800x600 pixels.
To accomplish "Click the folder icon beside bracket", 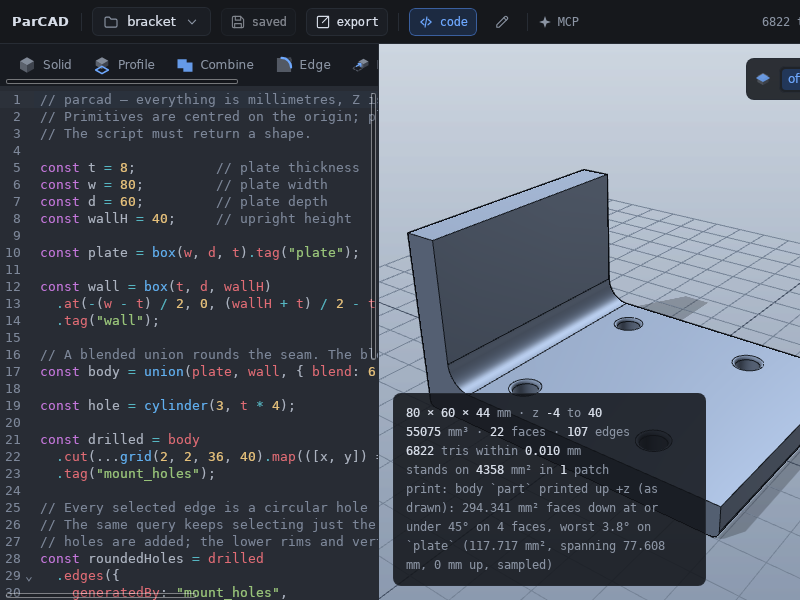I will point(111,22).
